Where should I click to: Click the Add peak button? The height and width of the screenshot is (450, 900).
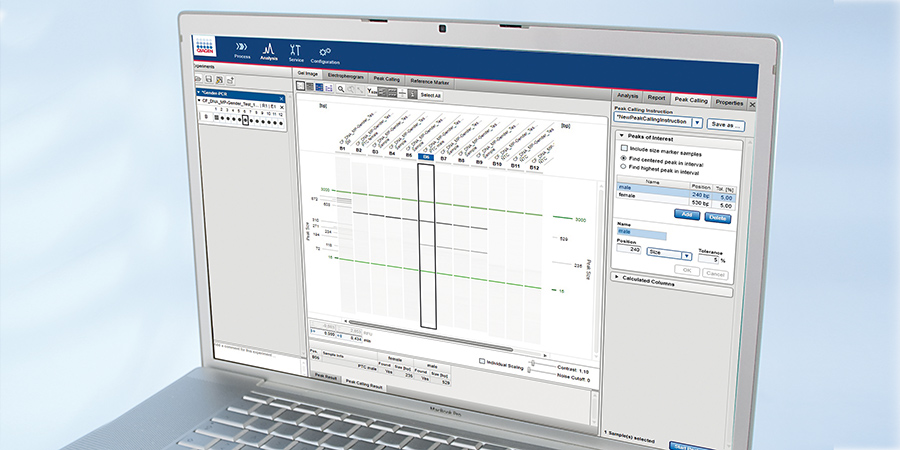(687, 214)
